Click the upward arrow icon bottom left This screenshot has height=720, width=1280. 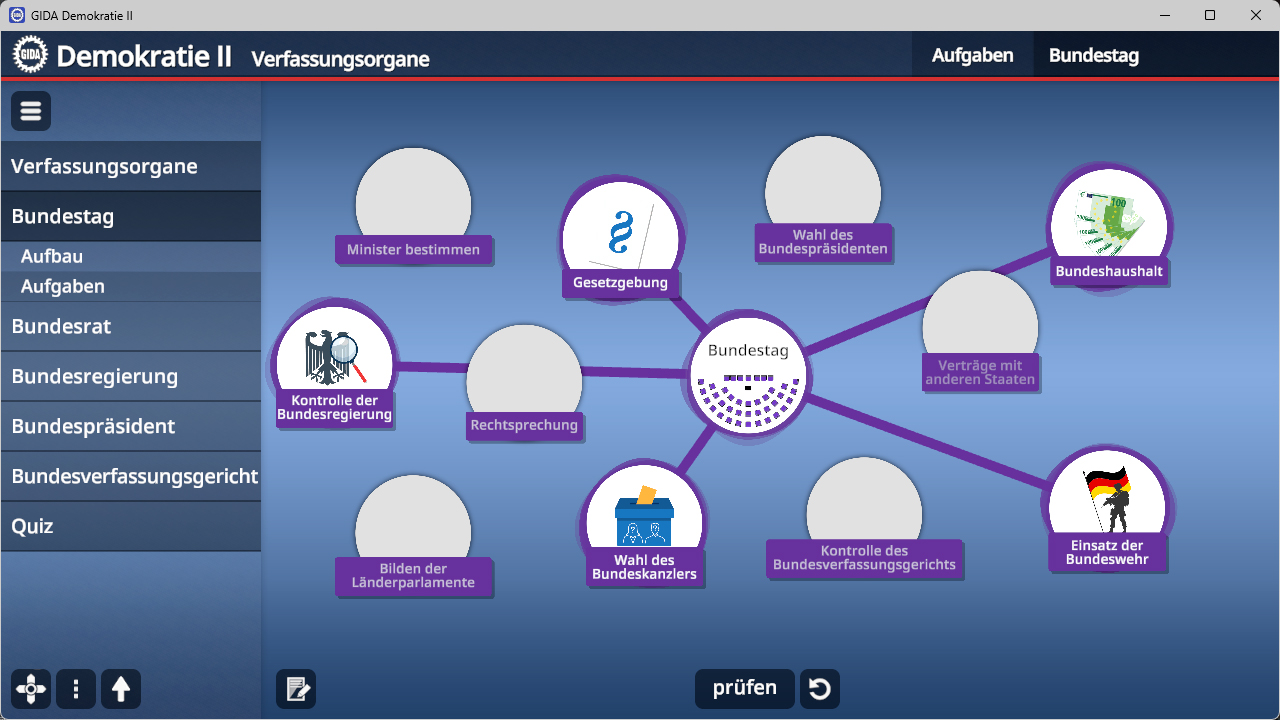click(x=121, y=689)
